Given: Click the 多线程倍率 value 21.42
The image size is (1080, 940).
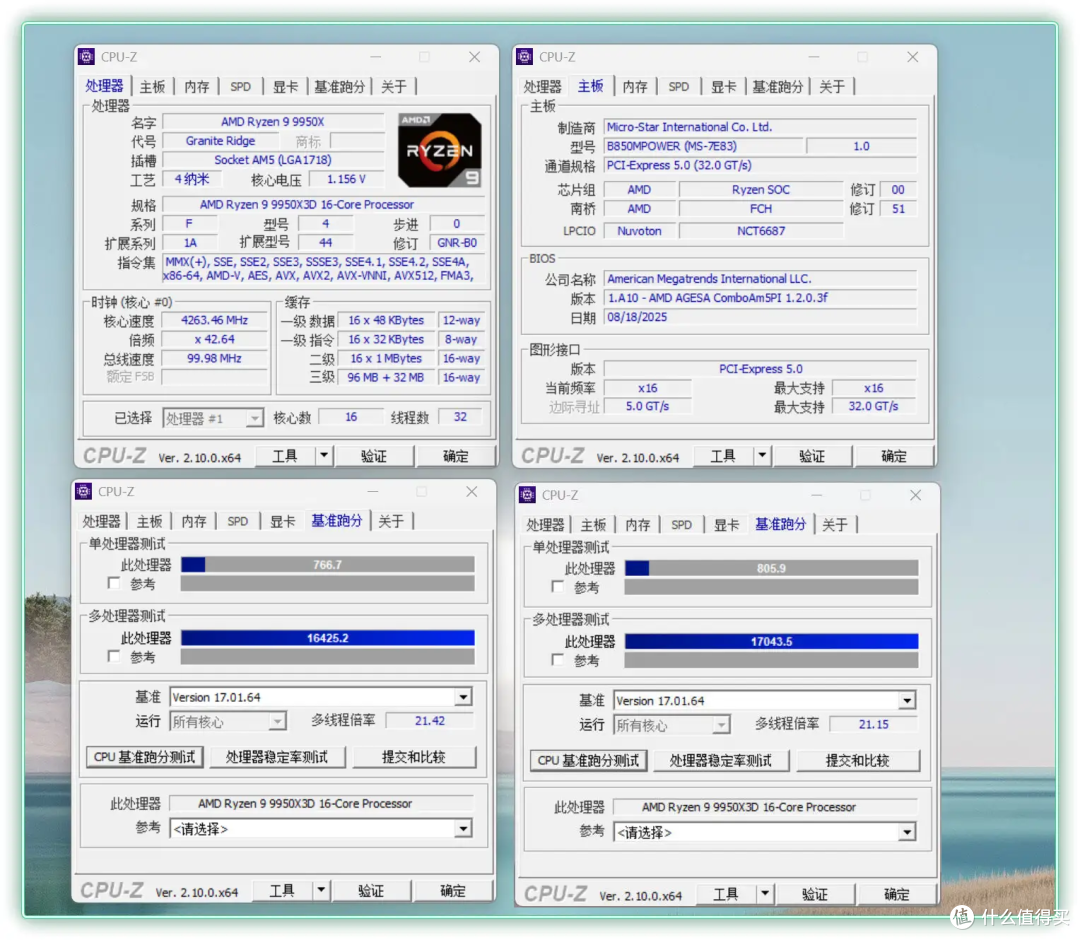Looking at the screenshot, I should tap(430, 721).
